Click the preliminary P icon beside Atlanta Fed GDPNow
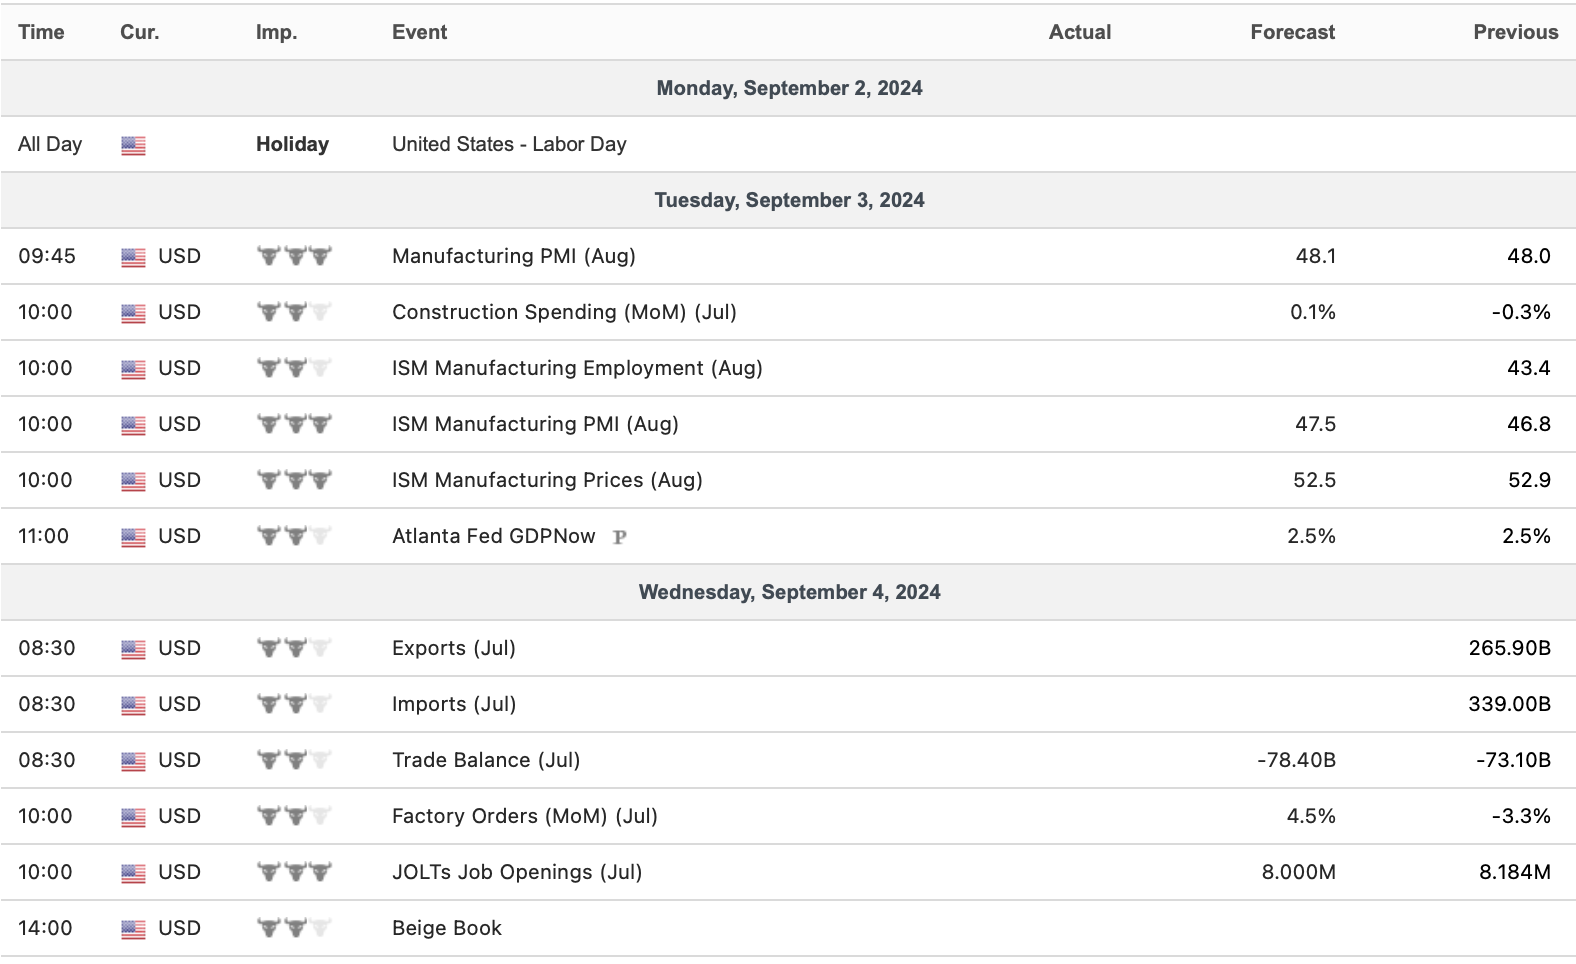 point(620,537)
